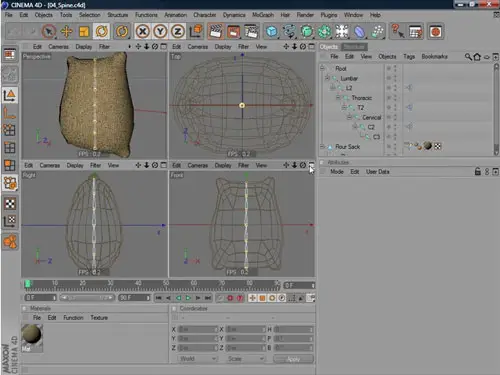Click the timeline playhead at frame 0
This screenshot has height=375, width=500.
pos(28,284)
